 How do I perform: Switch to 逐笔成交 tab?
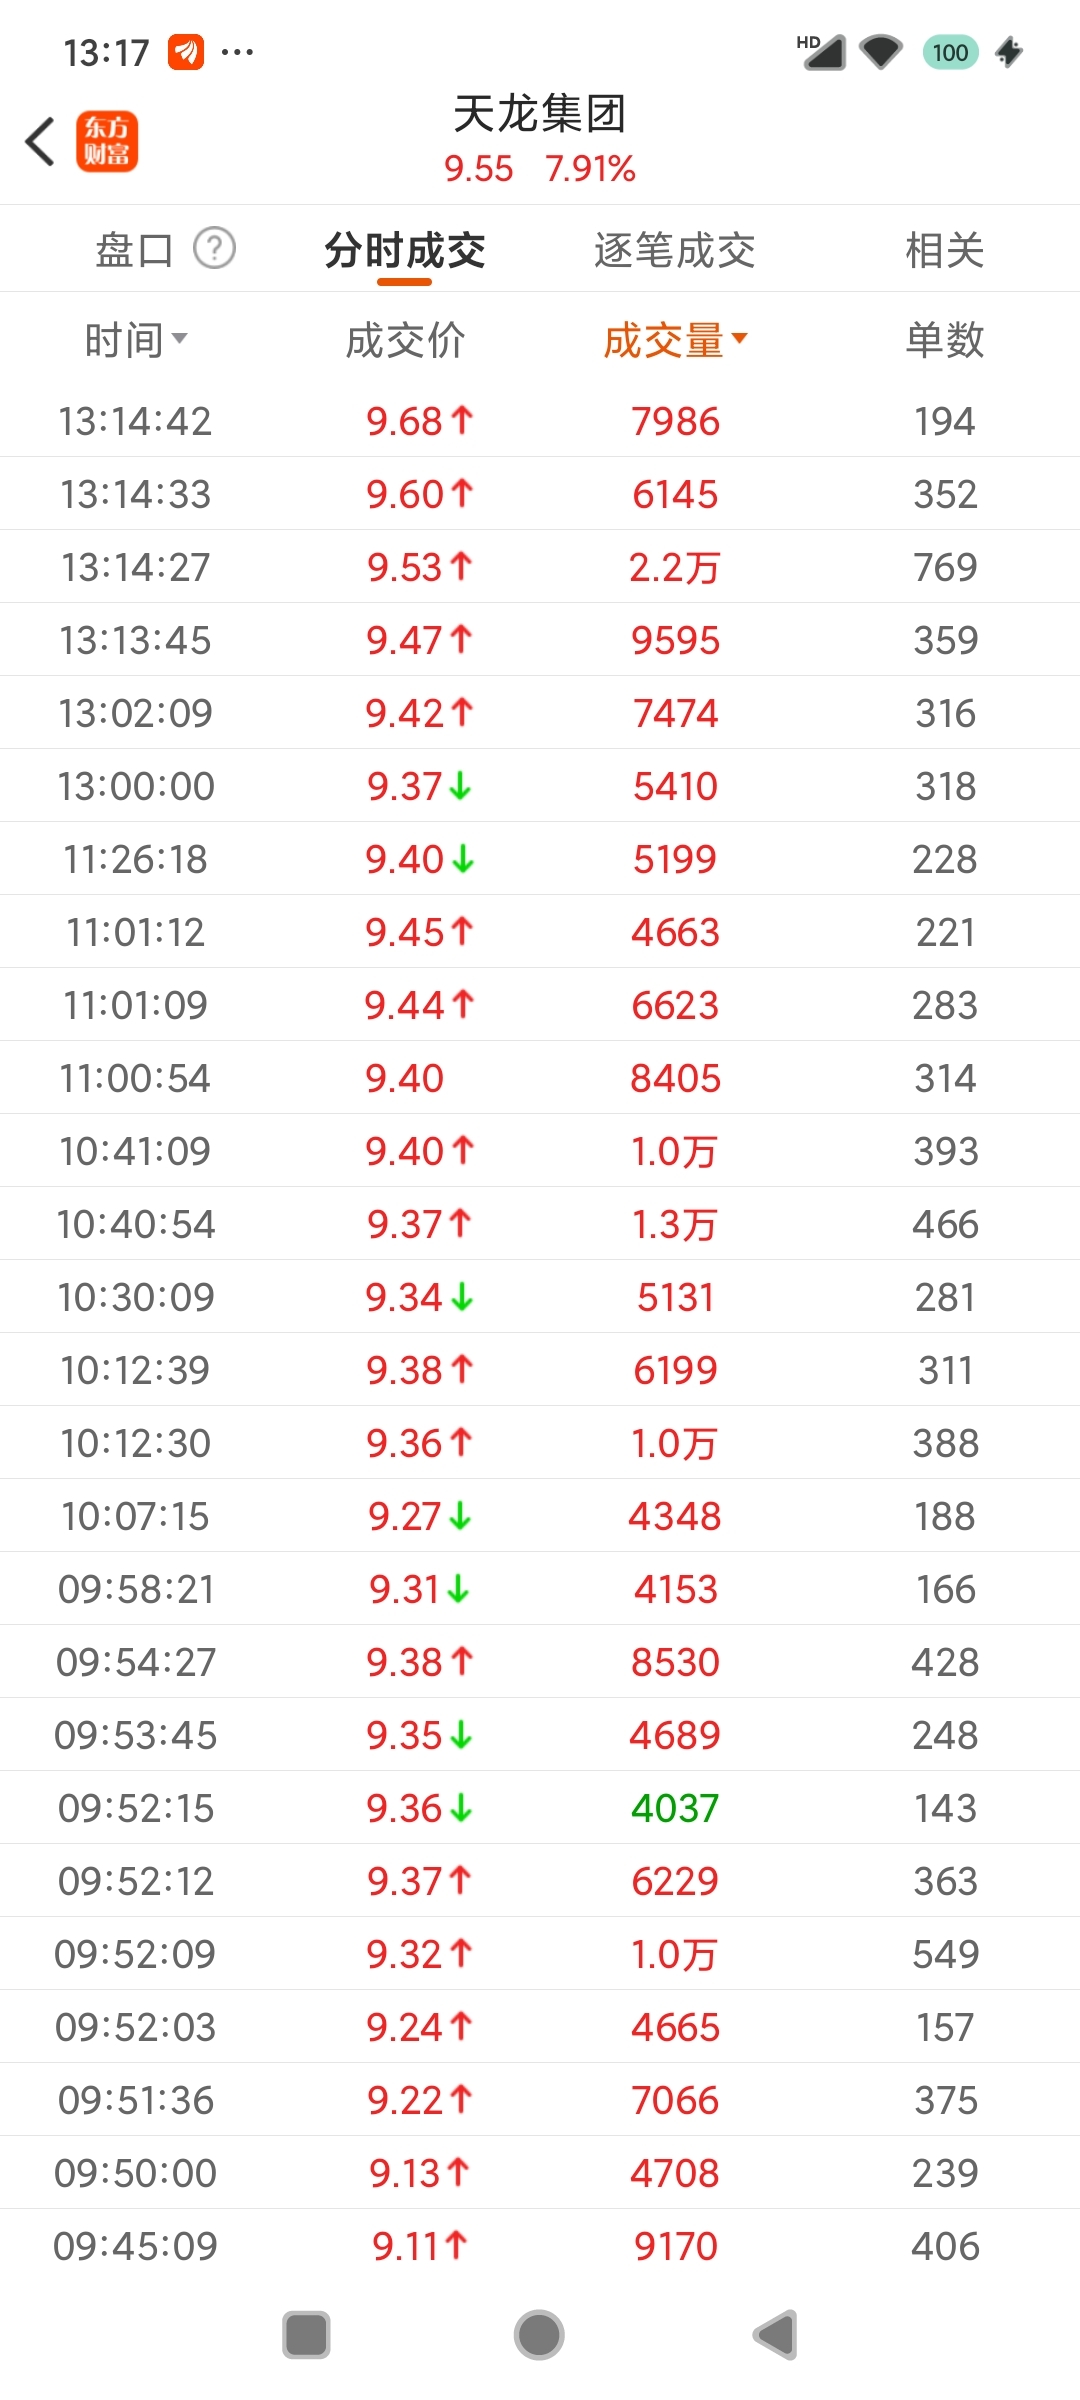pos(675,250)
